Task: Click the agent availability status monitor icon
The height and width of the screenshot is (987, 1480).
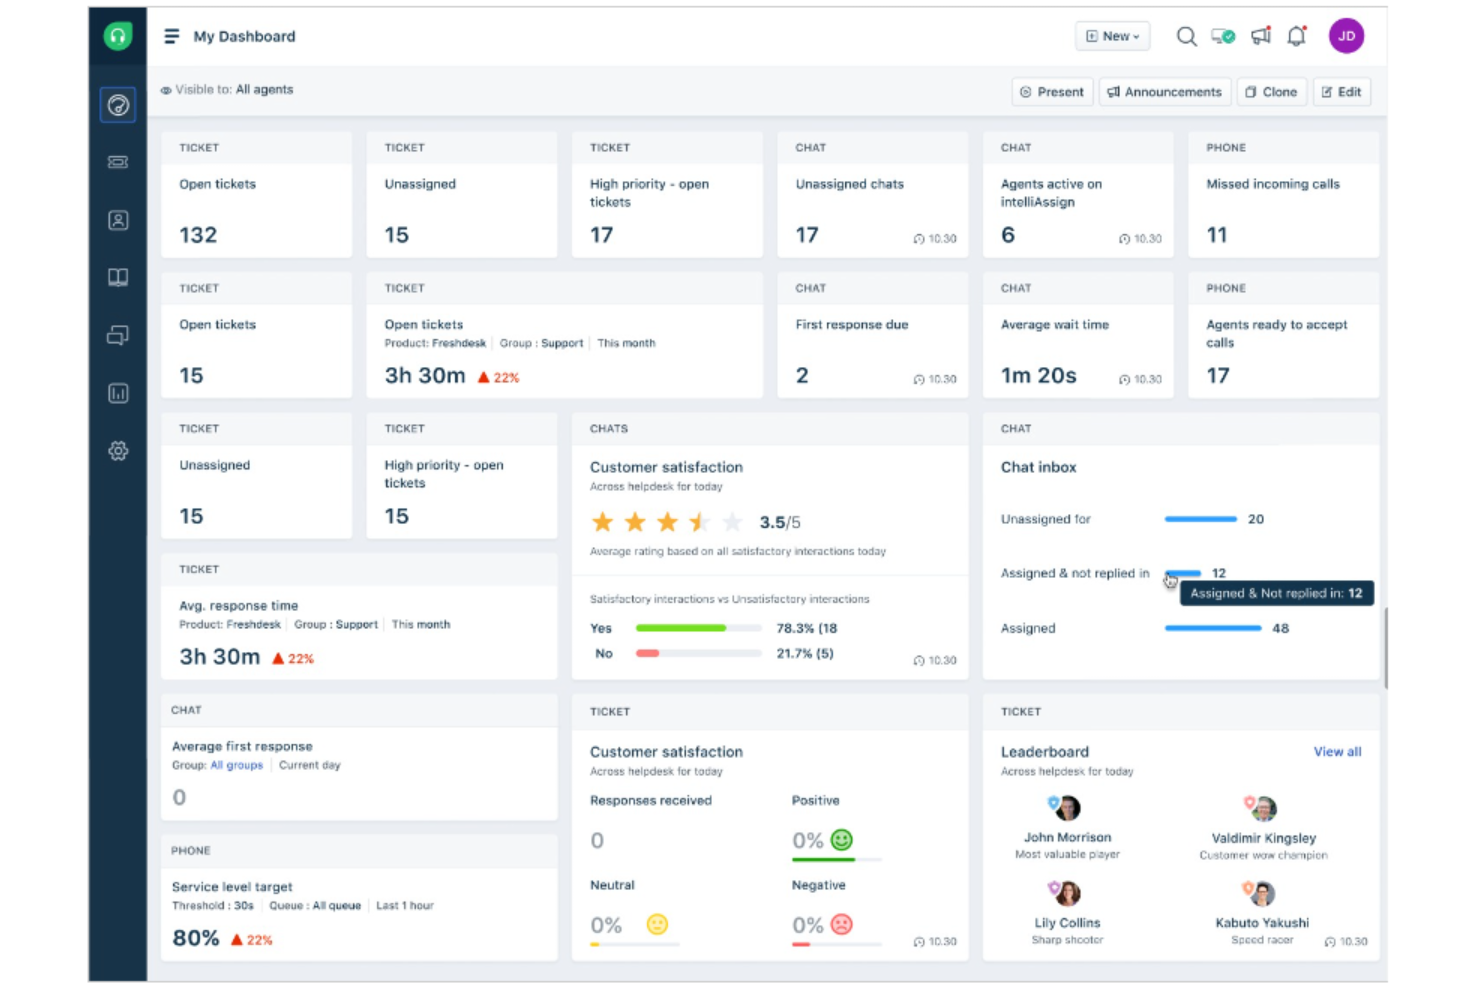Action: pyautogui.click(x=1222, y=35)
